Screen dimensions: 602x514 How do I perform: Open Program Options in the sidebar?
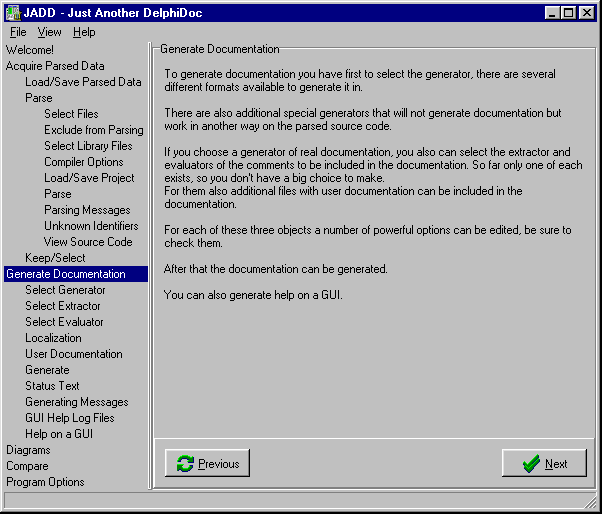point(45,482)
